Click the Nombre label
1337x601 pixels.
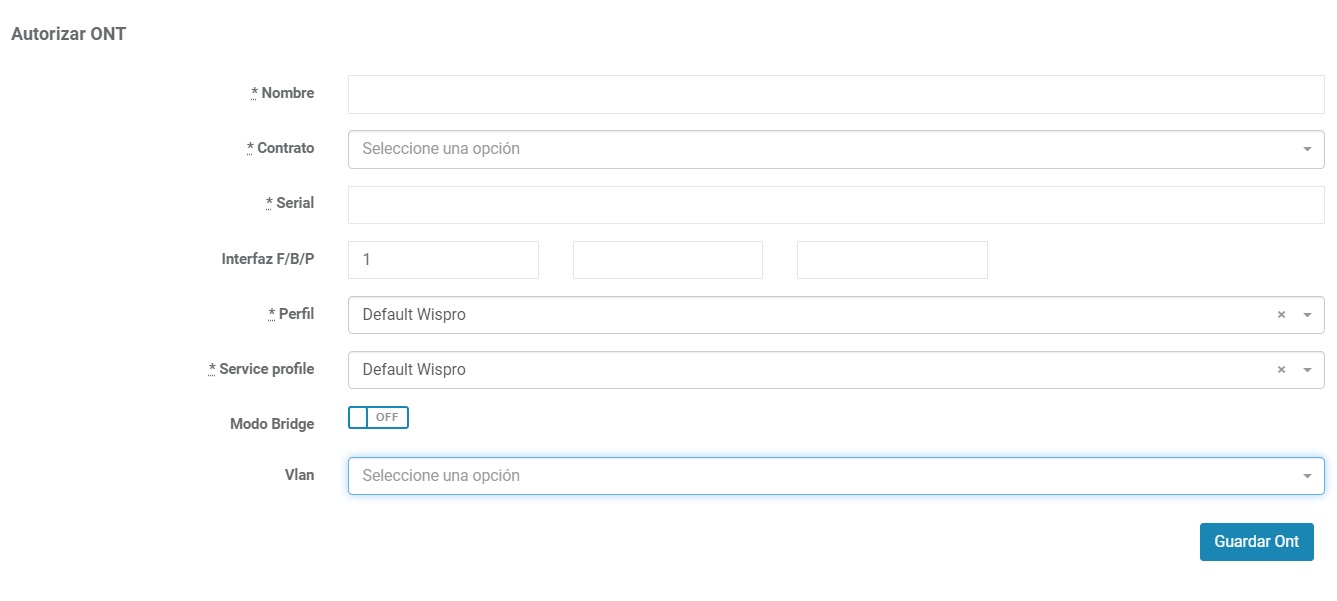[282, 93]
